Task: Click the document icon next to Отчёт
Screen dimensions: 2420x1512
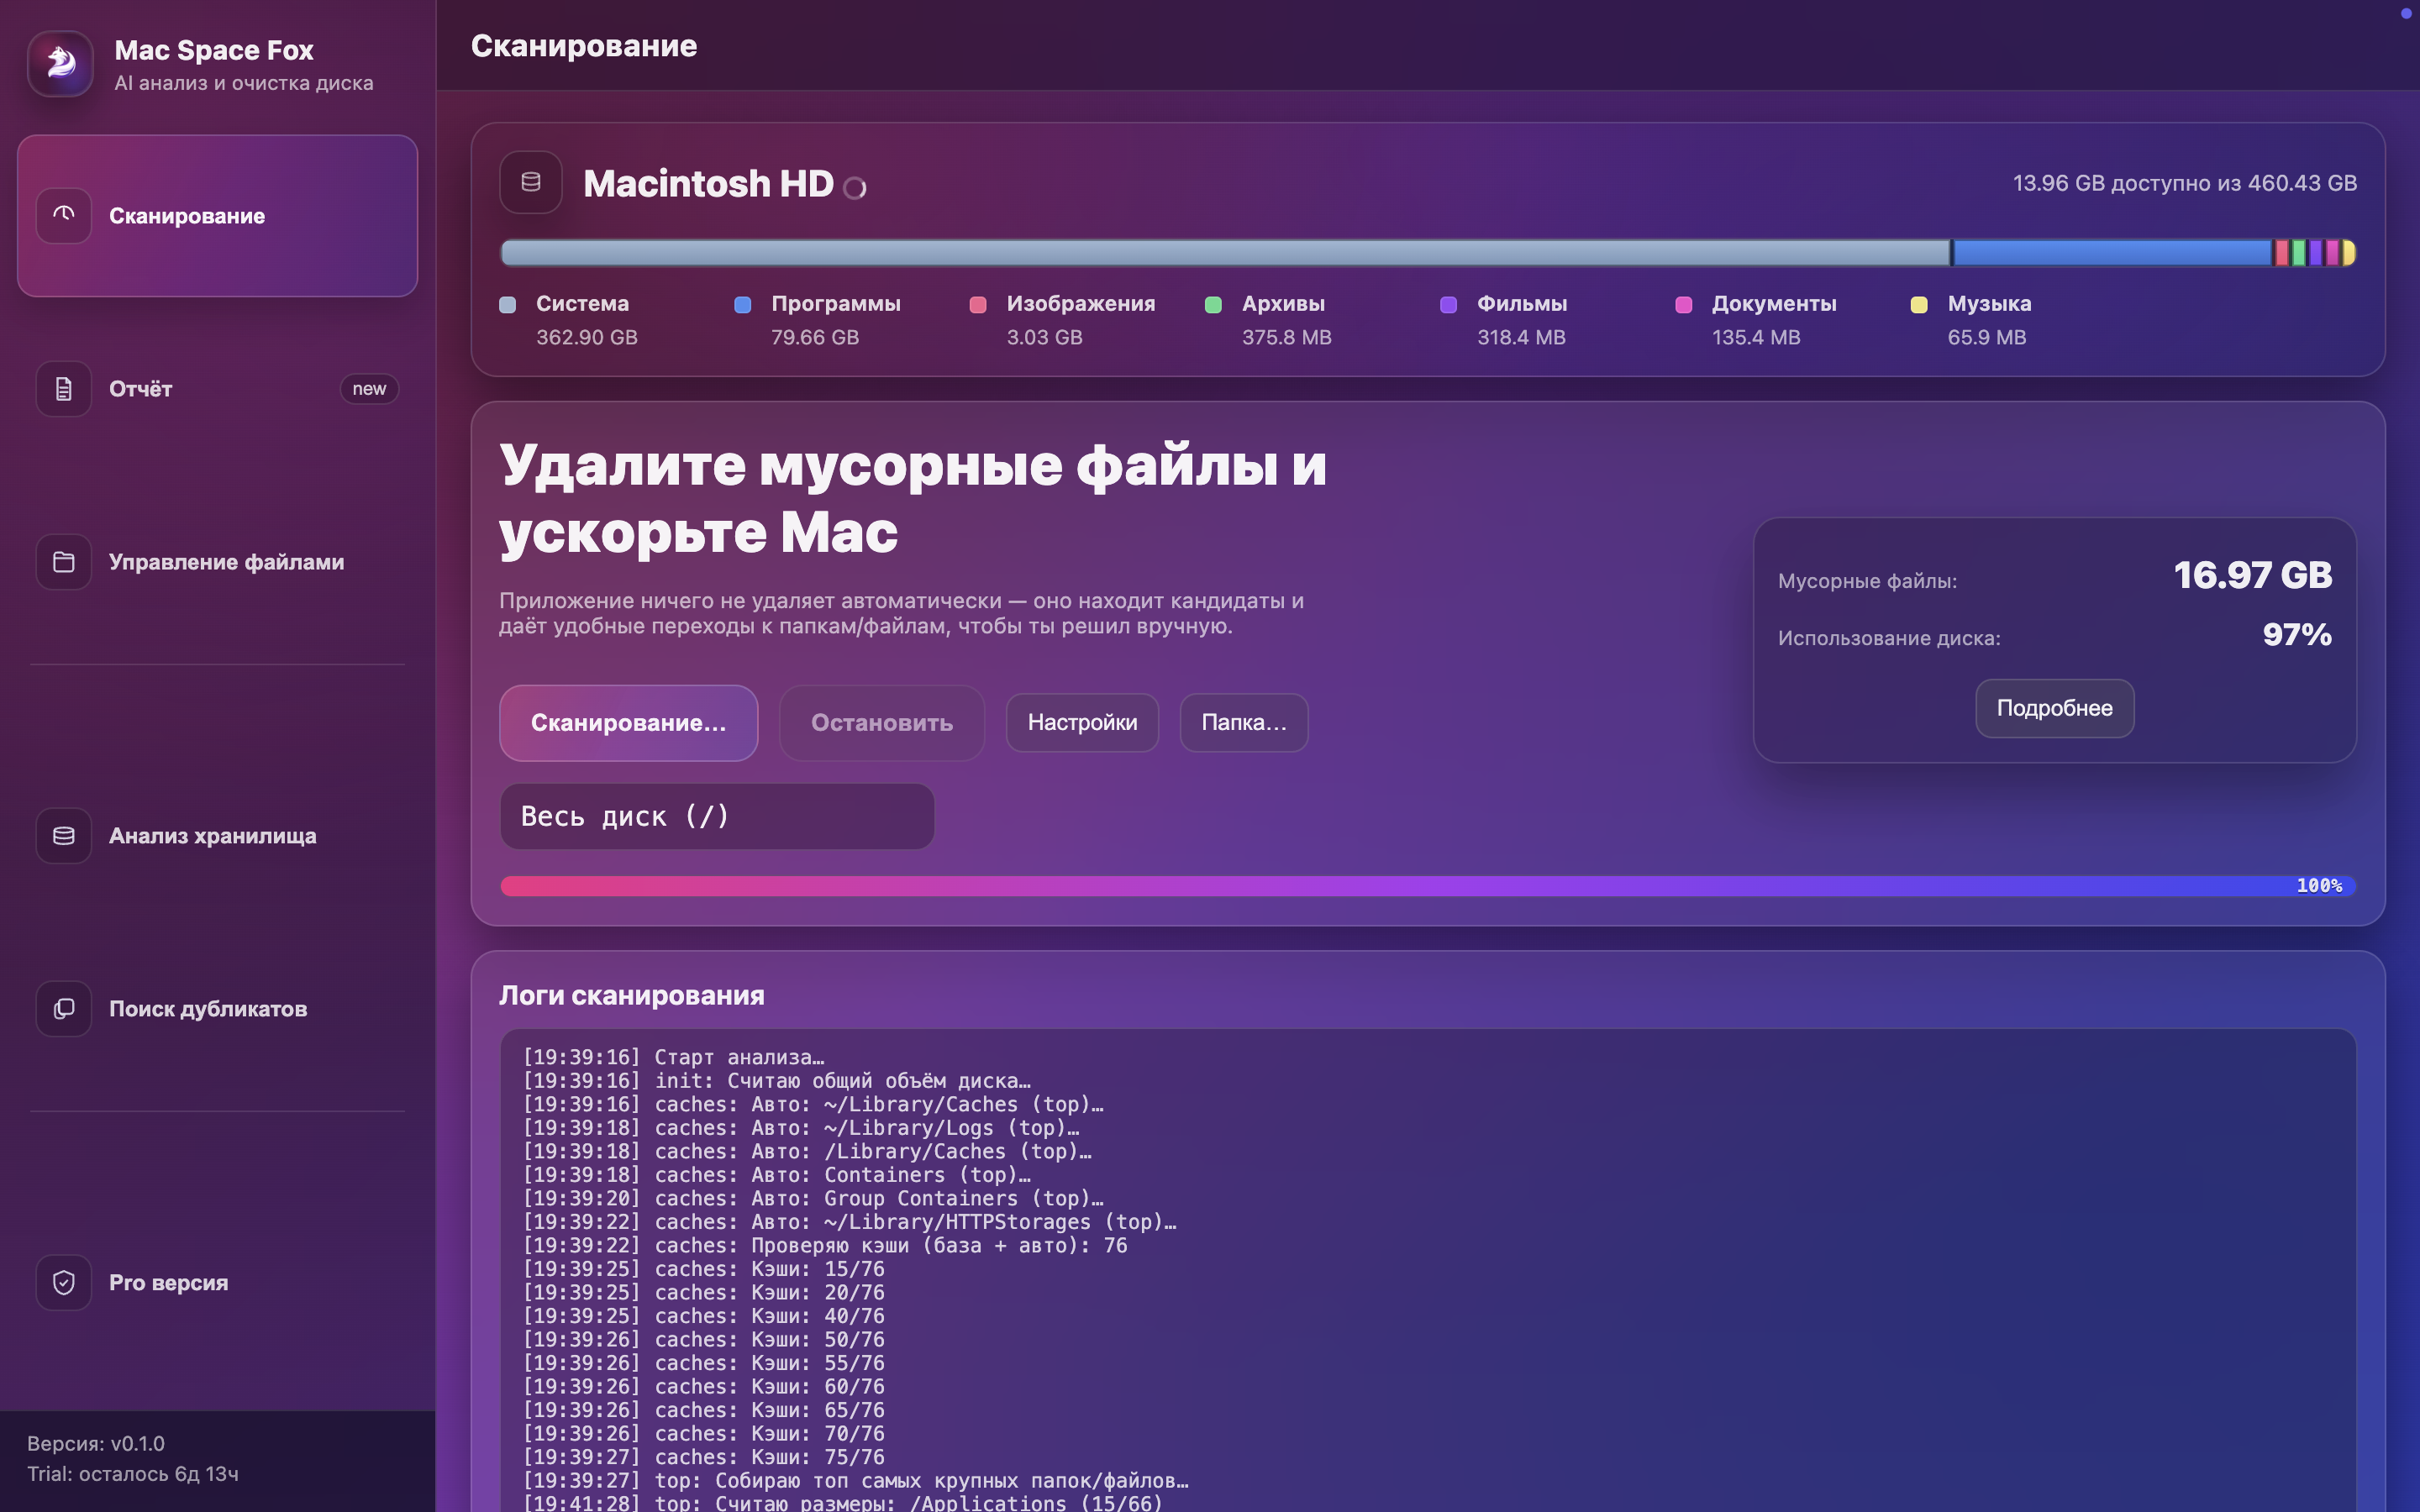Action: (x=63, y=388)
